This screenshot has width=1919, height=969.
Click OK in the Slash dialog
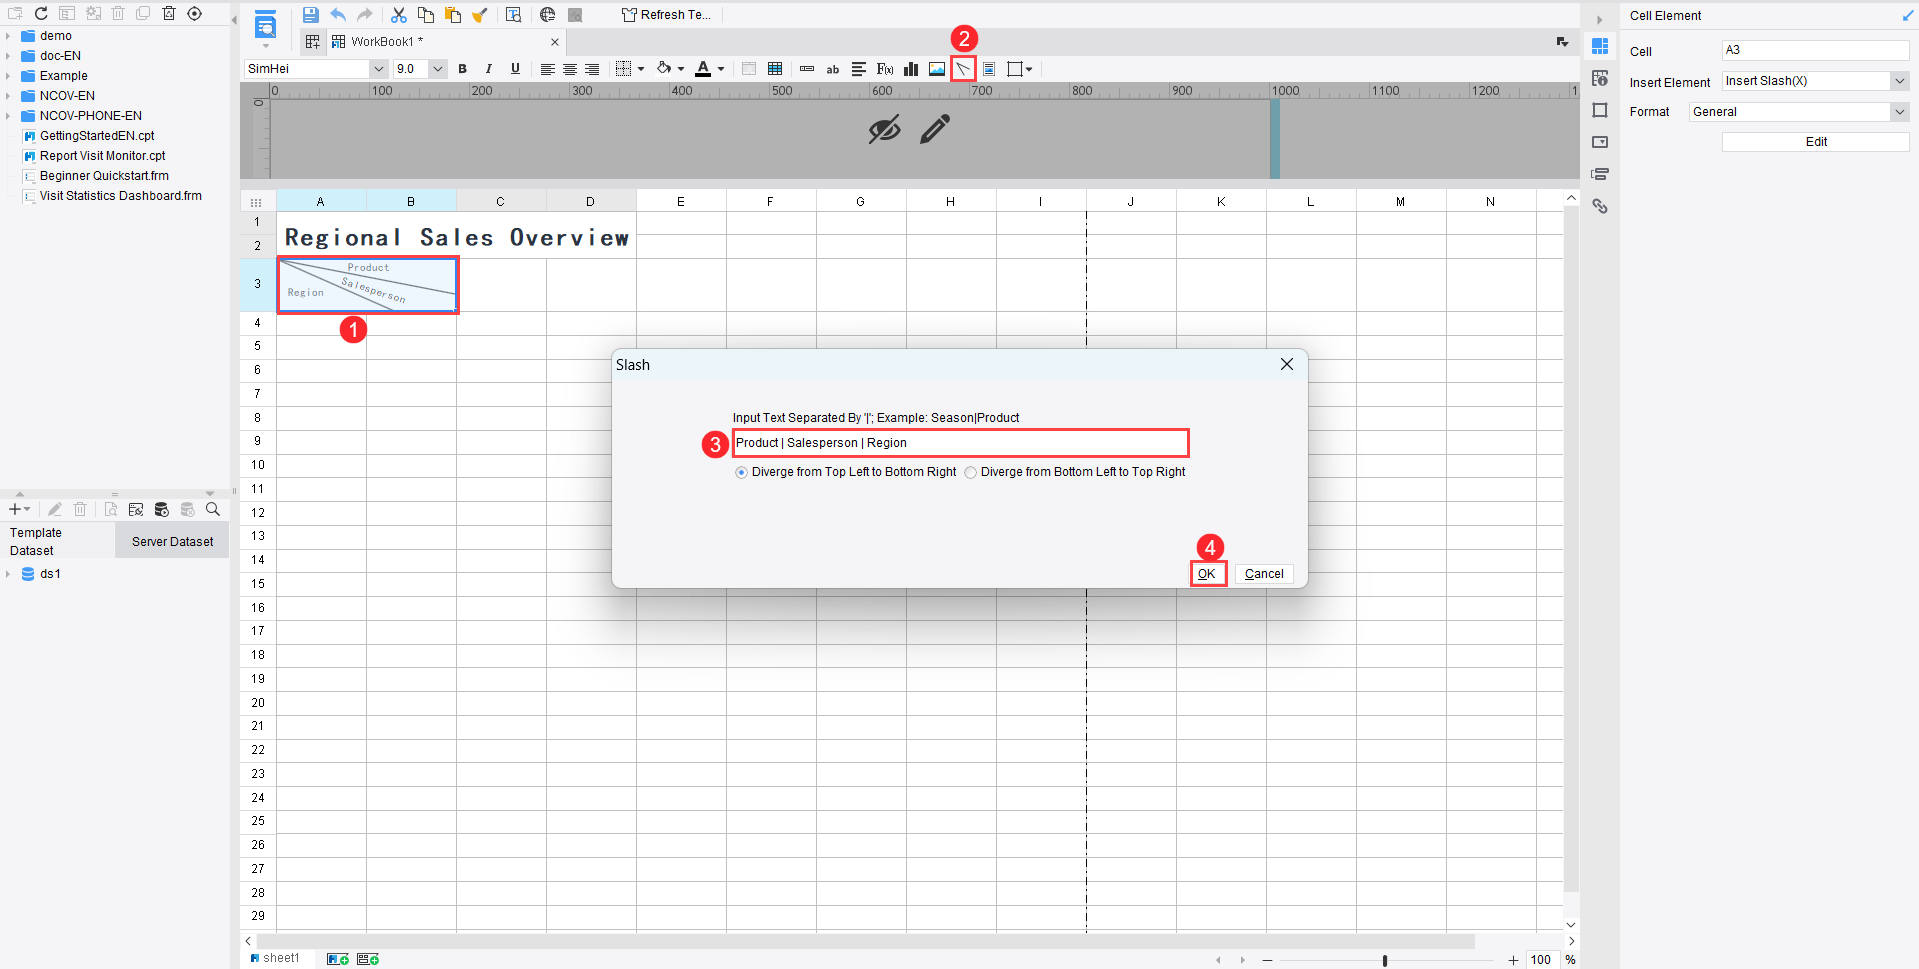point(1207,574)
